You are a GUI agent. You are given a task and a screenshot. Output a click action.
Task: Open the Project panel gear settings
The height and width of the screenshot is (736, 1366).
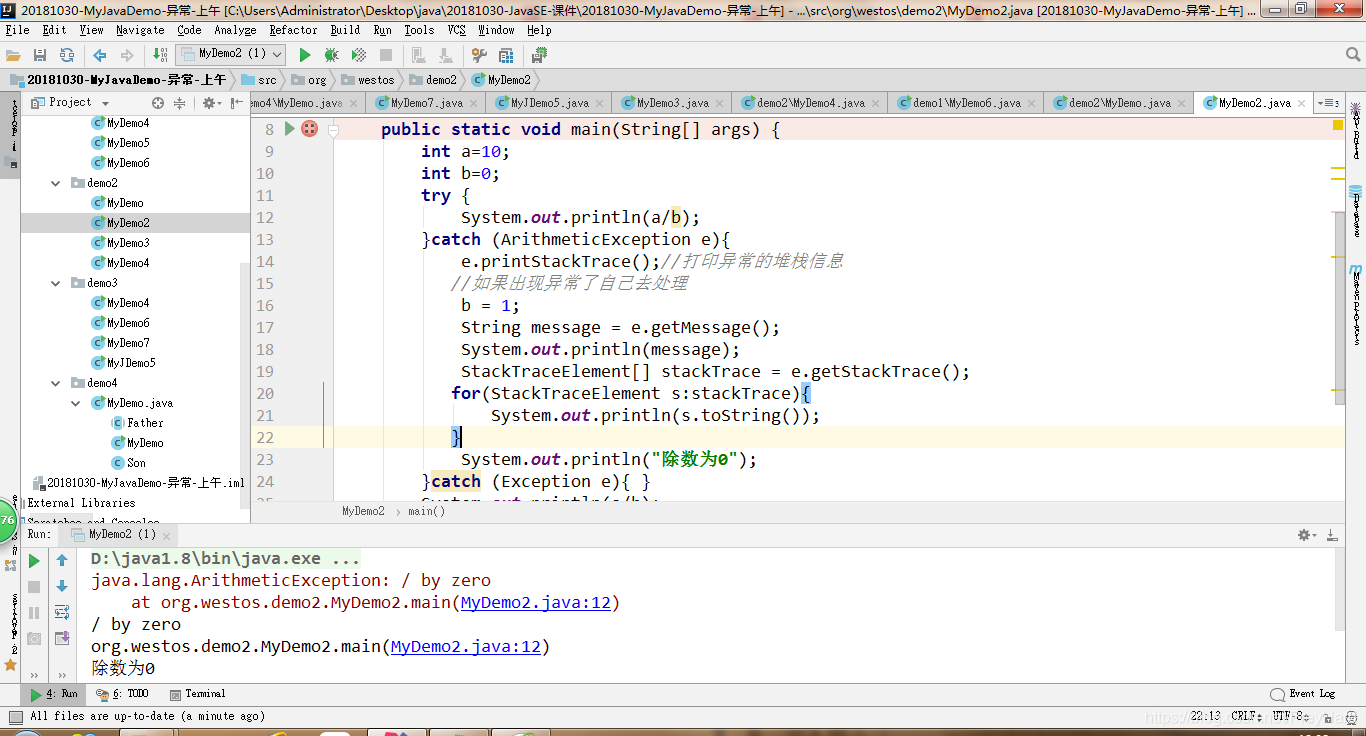click(x=211, y=103)
